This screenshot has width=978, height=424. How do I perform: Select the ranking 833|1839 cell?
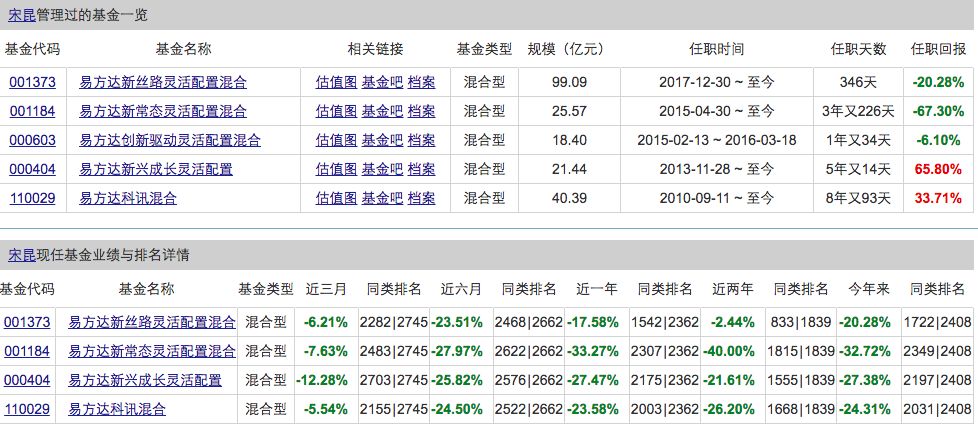pos(801,322)
